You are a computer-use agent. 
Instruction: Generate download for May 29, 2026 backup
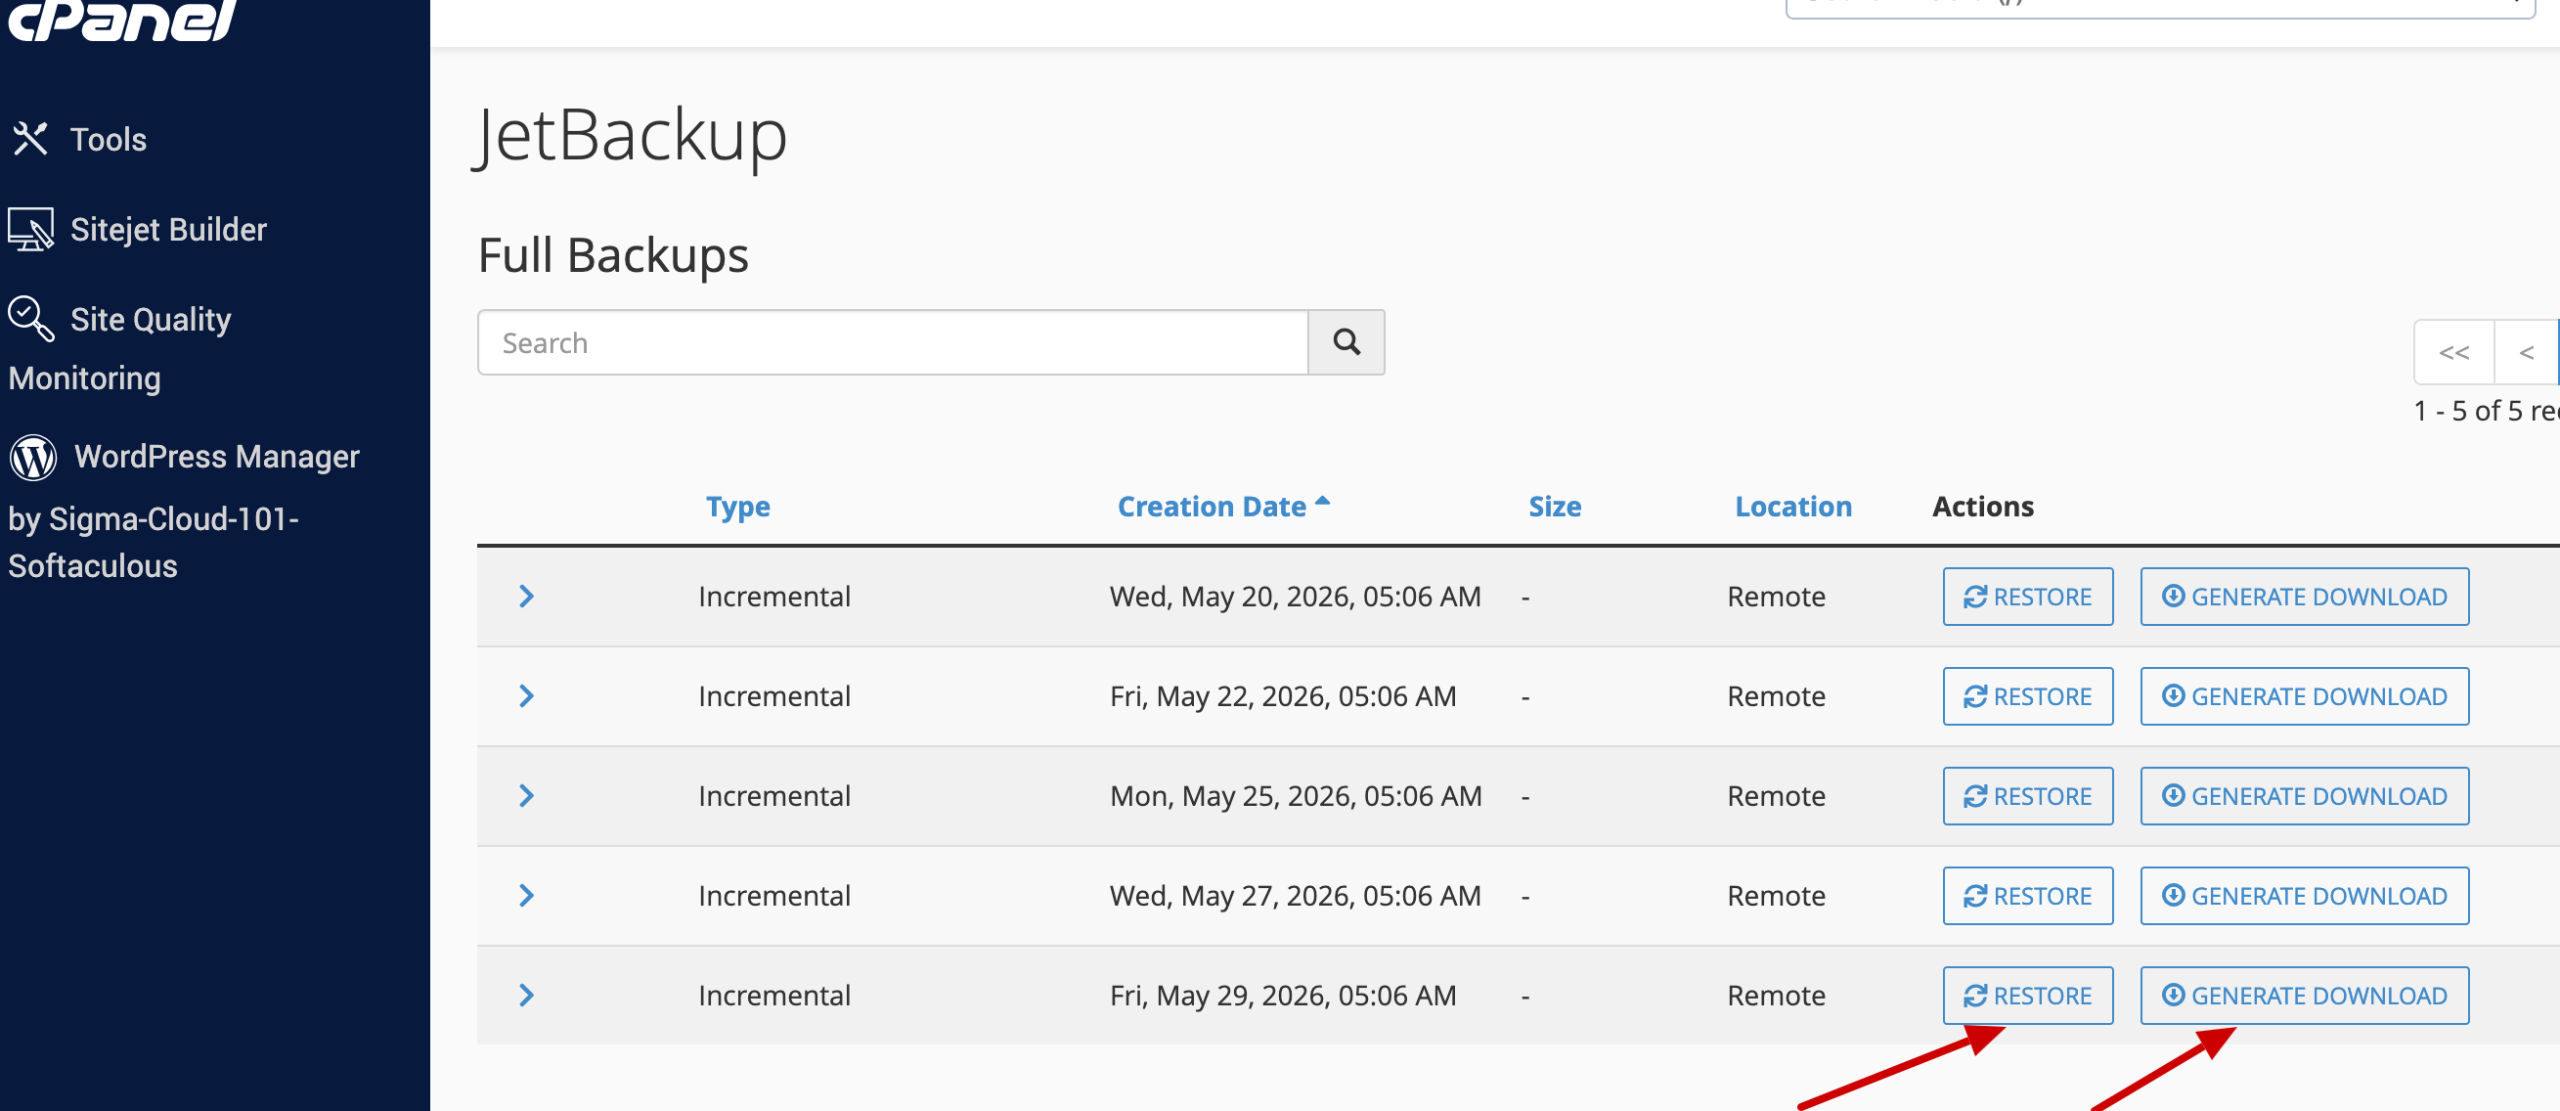click(x=2304, y=996)
